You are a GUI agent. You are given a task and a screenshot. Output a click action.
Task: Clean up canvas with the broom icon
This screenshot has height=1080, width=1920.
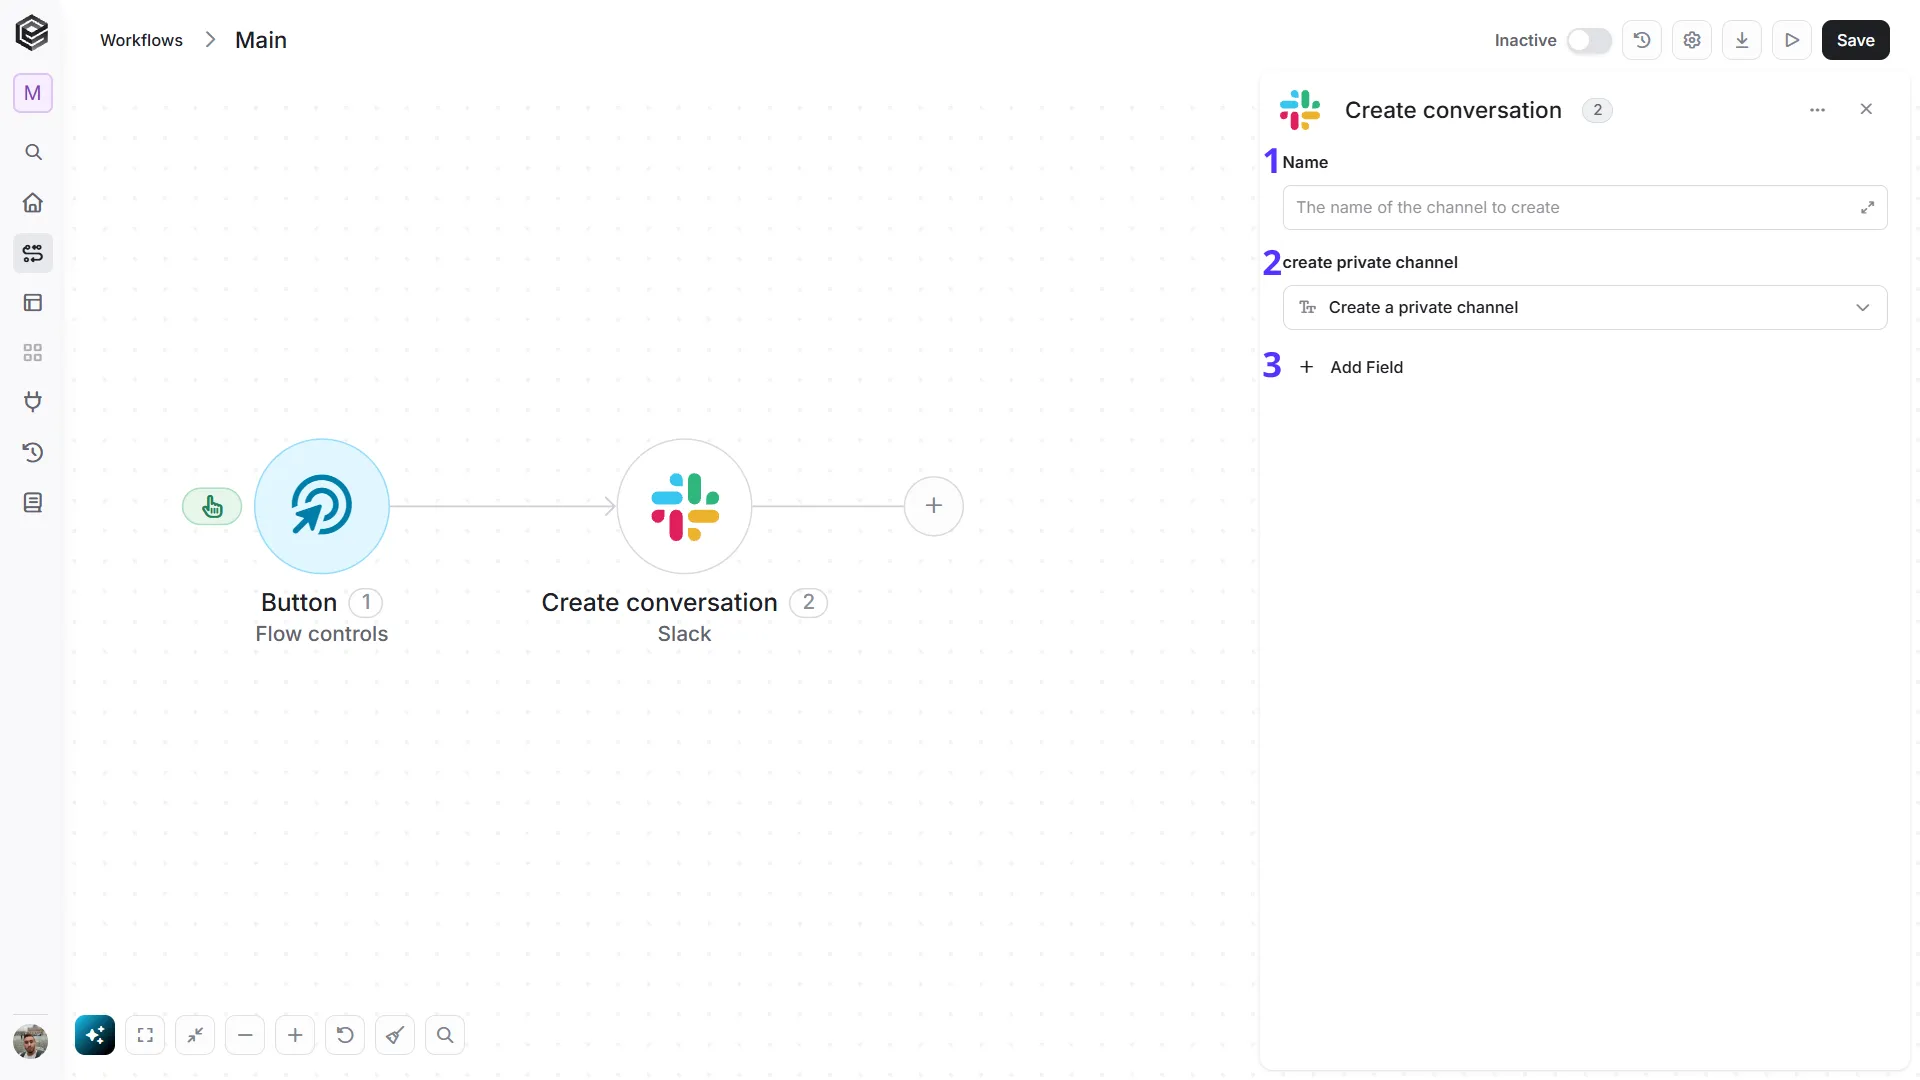pos(395,1035)
